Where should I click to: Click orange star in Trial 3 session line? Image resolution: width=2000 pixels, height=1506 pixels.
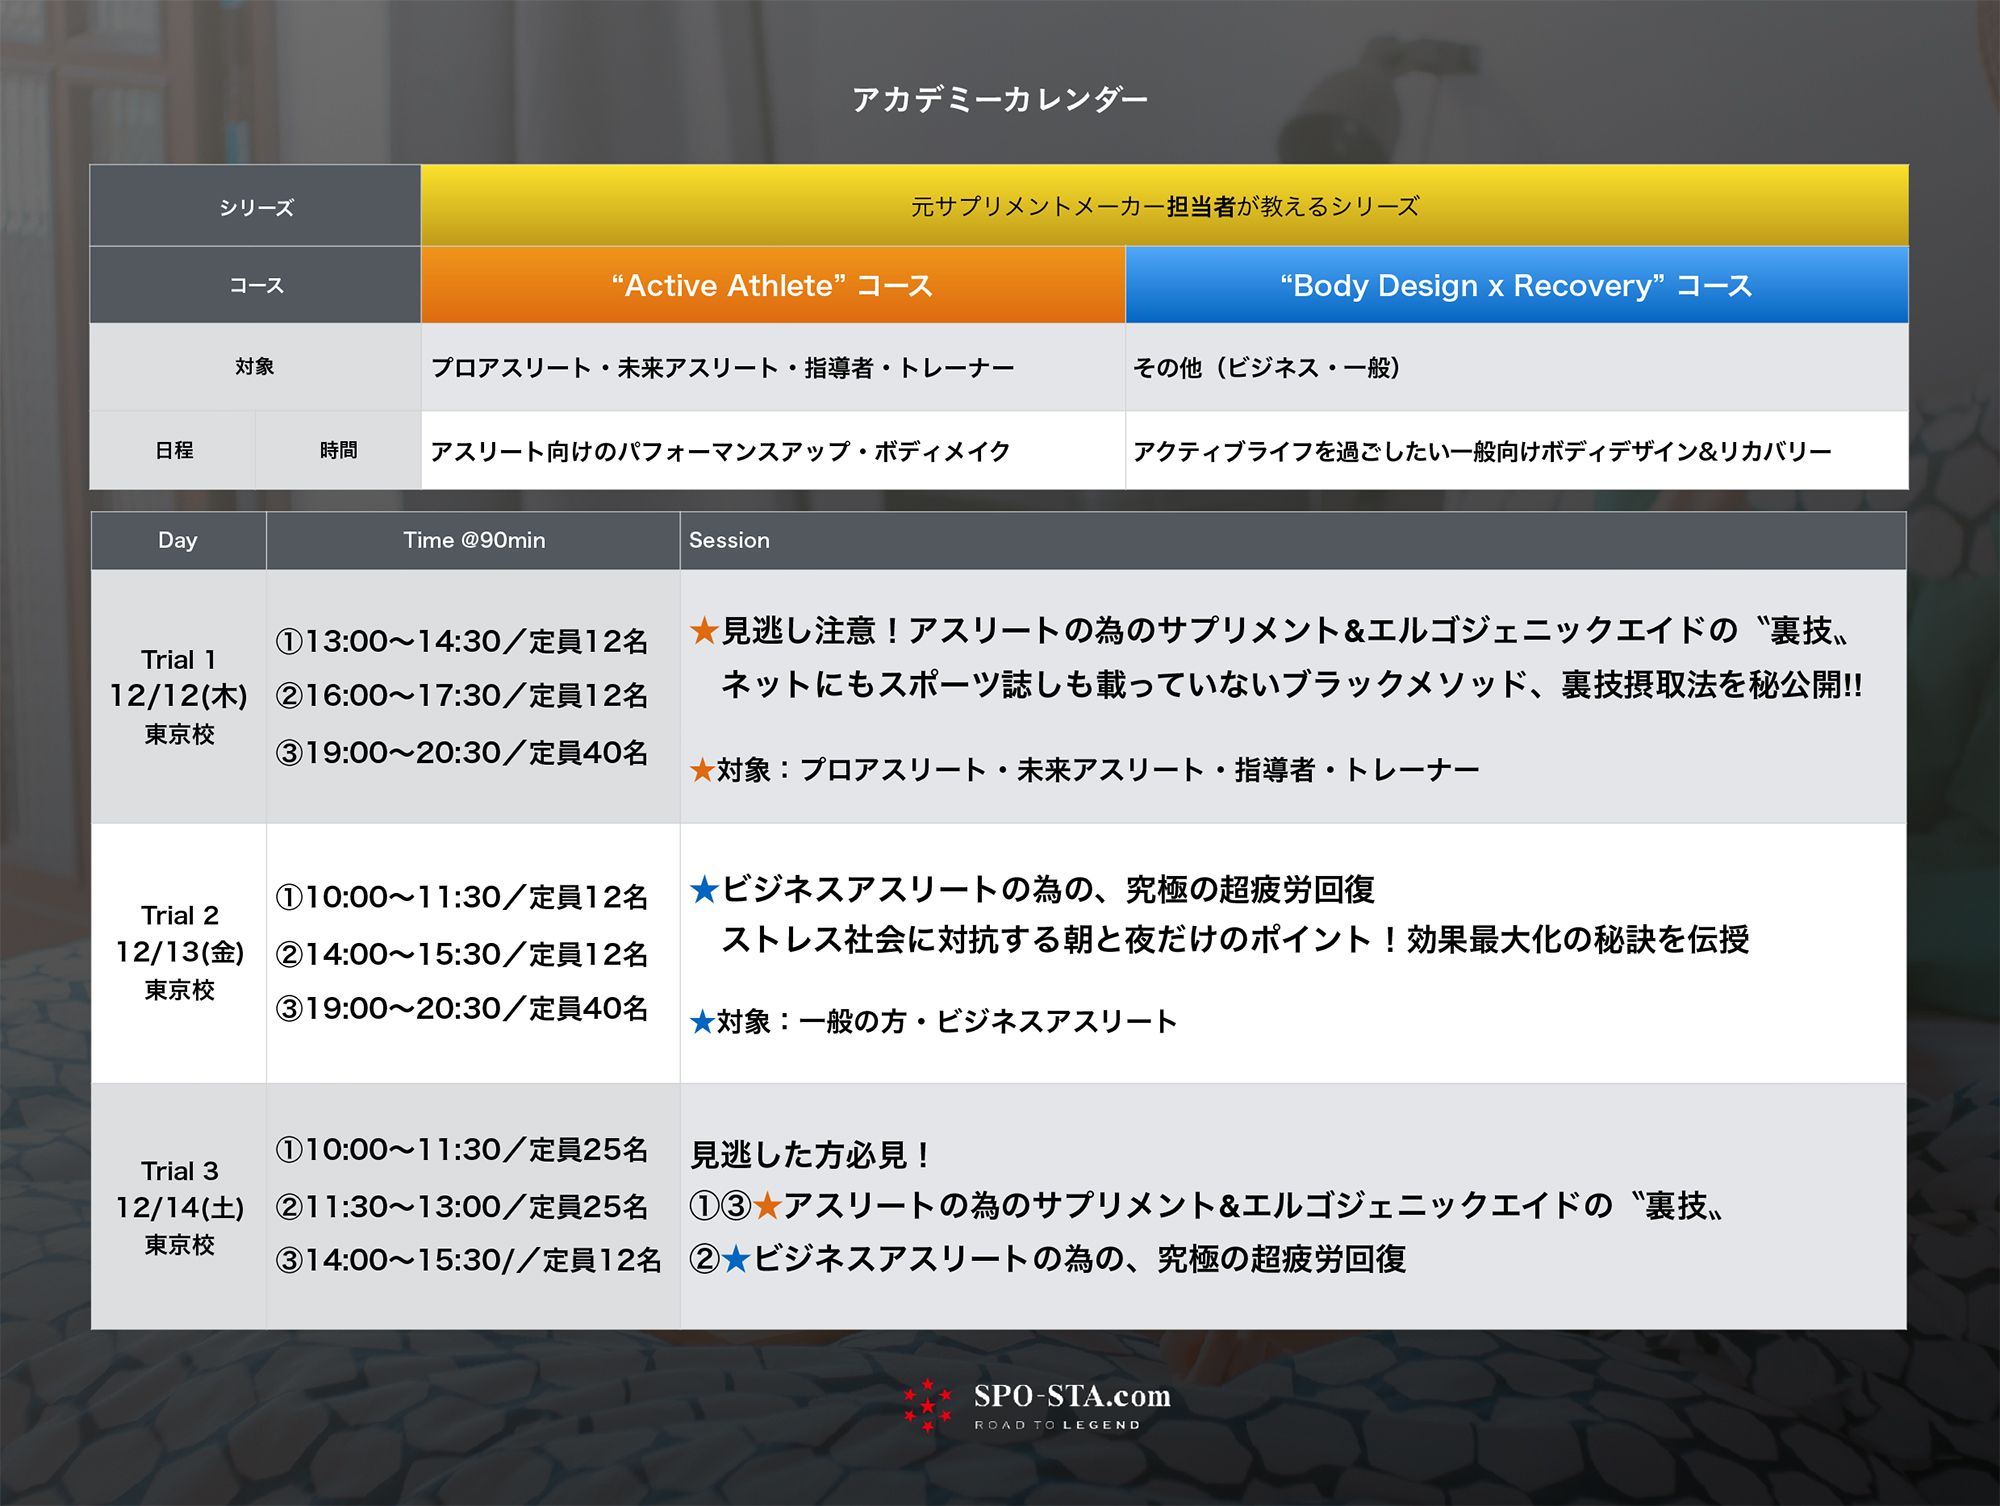767,1206
